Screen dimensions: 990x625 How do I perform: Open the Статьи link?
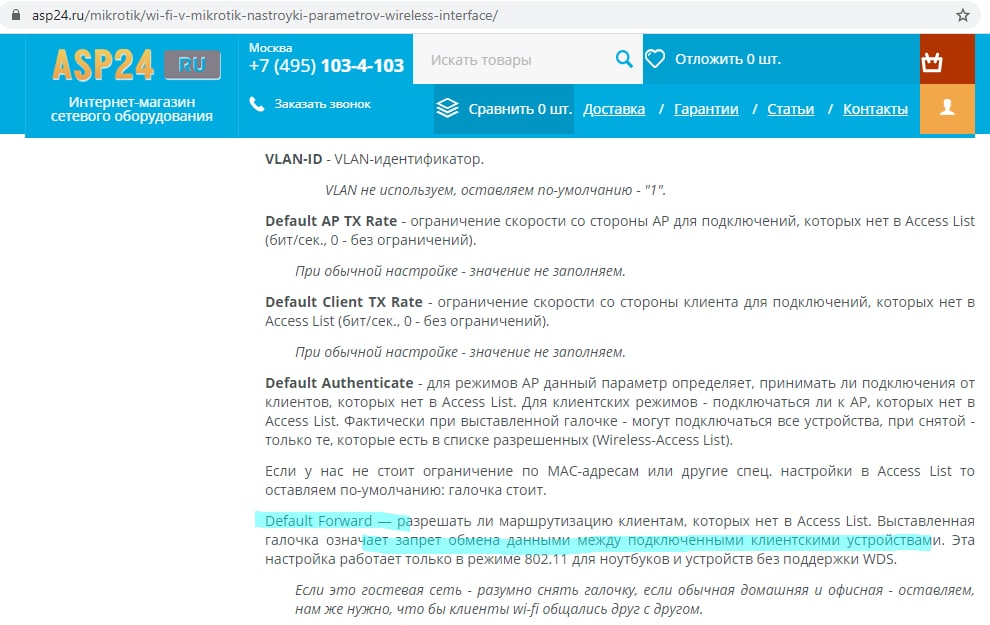[x=790, y=109]
